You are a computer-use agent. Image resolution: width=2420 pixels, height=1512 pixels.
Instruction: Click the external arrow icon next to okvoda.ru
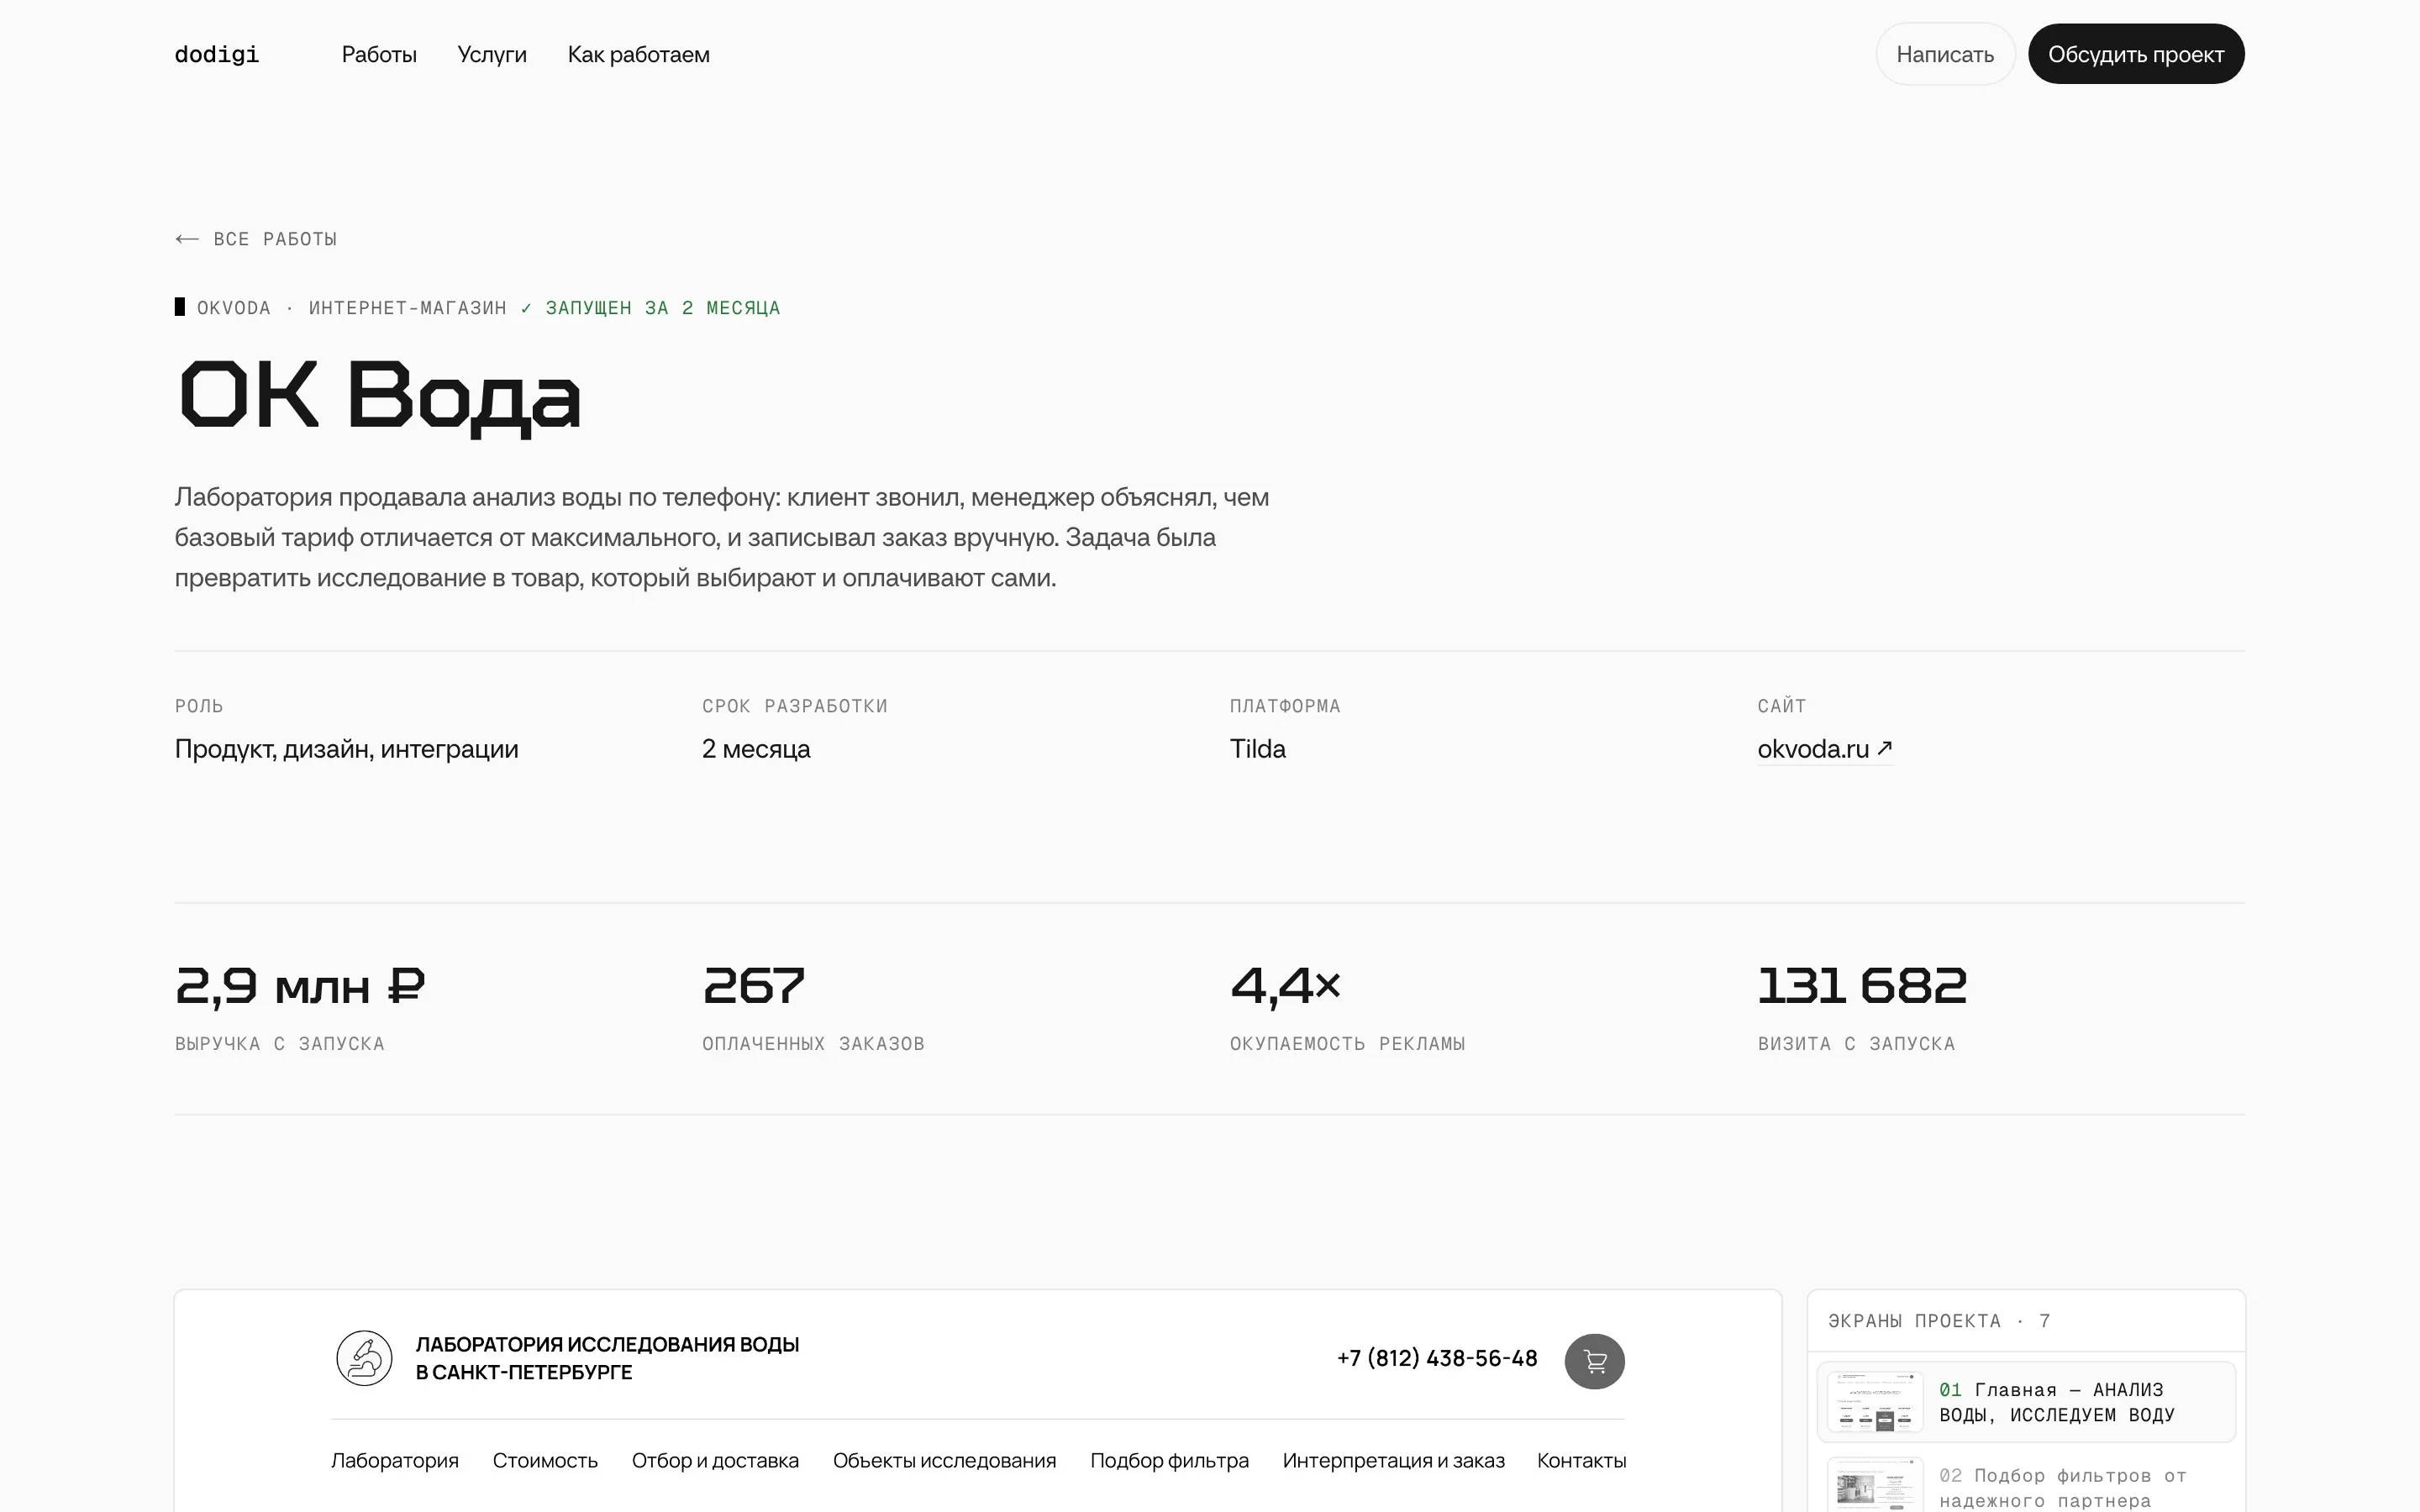[1885, 747]
